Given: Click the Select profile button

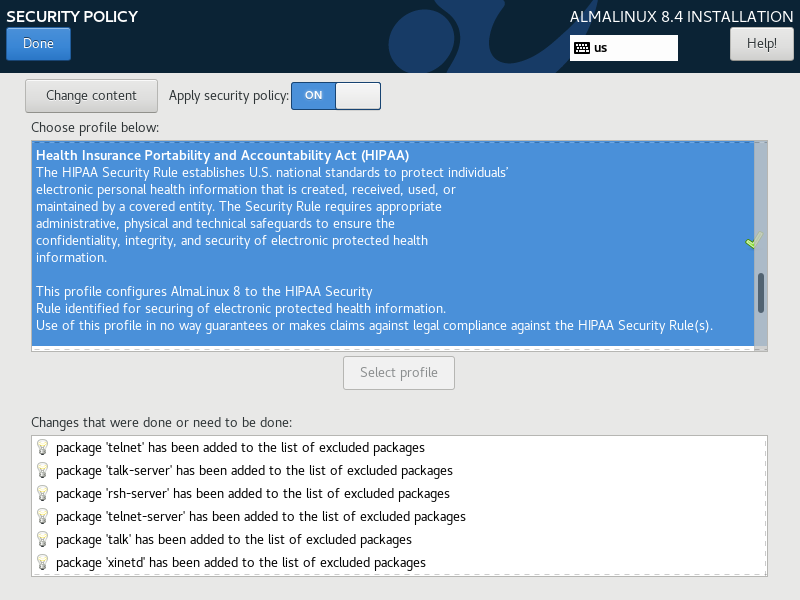Looking at the screenshot, I should 398,373.
